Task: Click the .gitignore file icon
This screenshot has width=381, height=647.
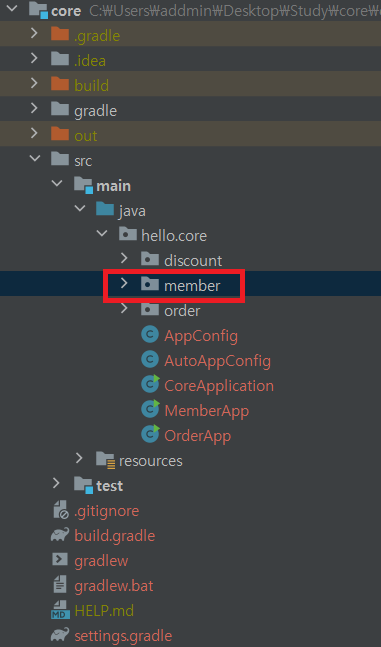Action: 61,510
